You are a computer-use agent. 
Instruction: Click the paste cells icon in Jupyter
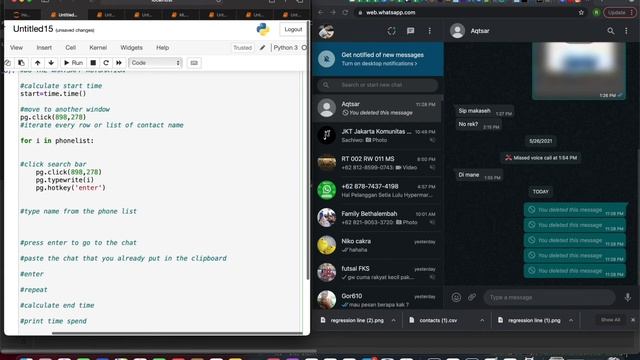pyautogui.click(x=21, y=63)
